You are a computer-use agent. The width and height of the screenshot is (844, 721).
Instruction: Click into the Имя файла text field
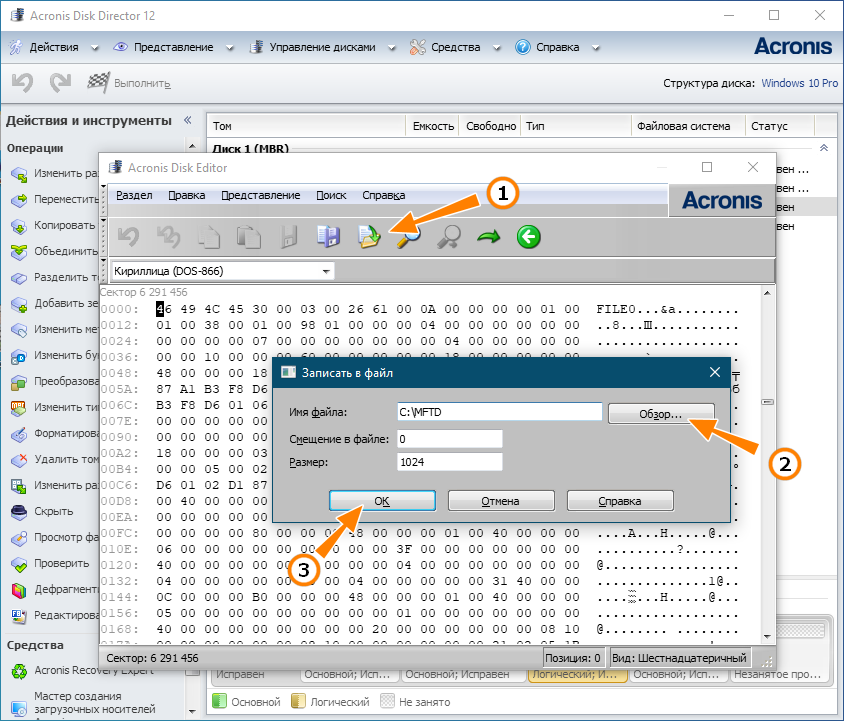click(499, 412)
